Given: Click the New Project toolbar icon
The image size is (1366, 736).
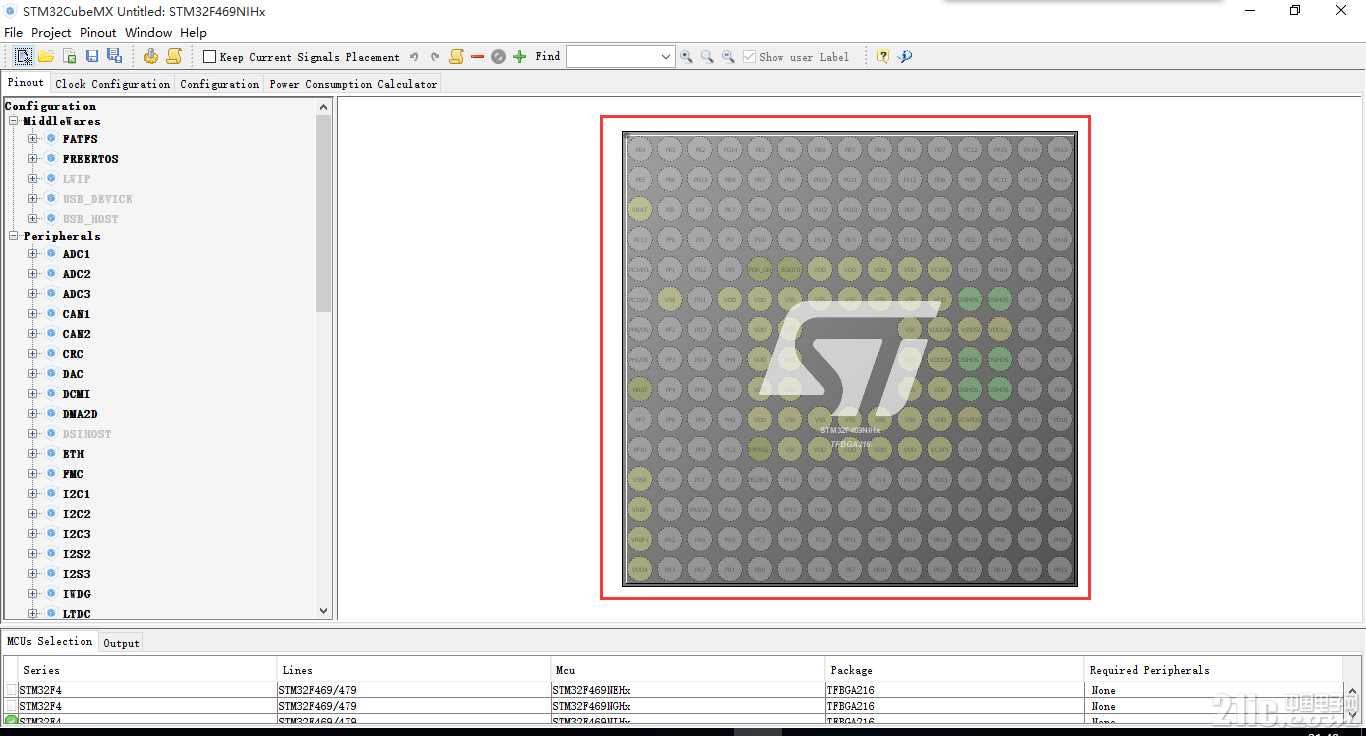Looking at the screenshot, I should [x=23, y=56].
